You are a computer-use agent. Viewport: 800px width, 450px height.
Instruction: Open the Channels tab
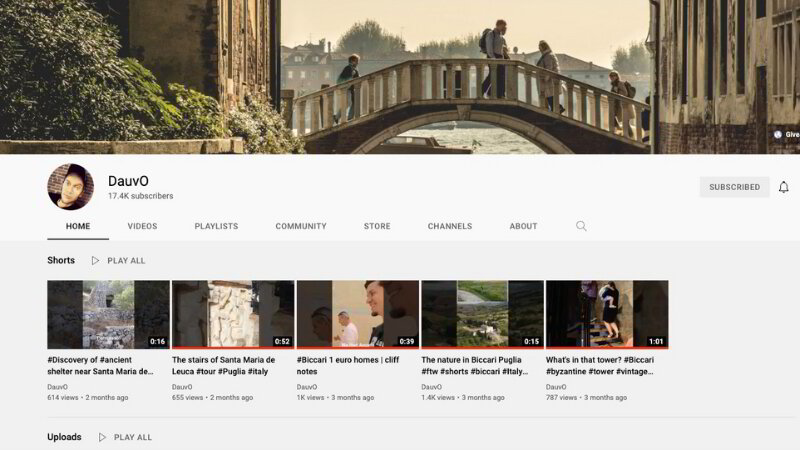[x=449, y=226]
